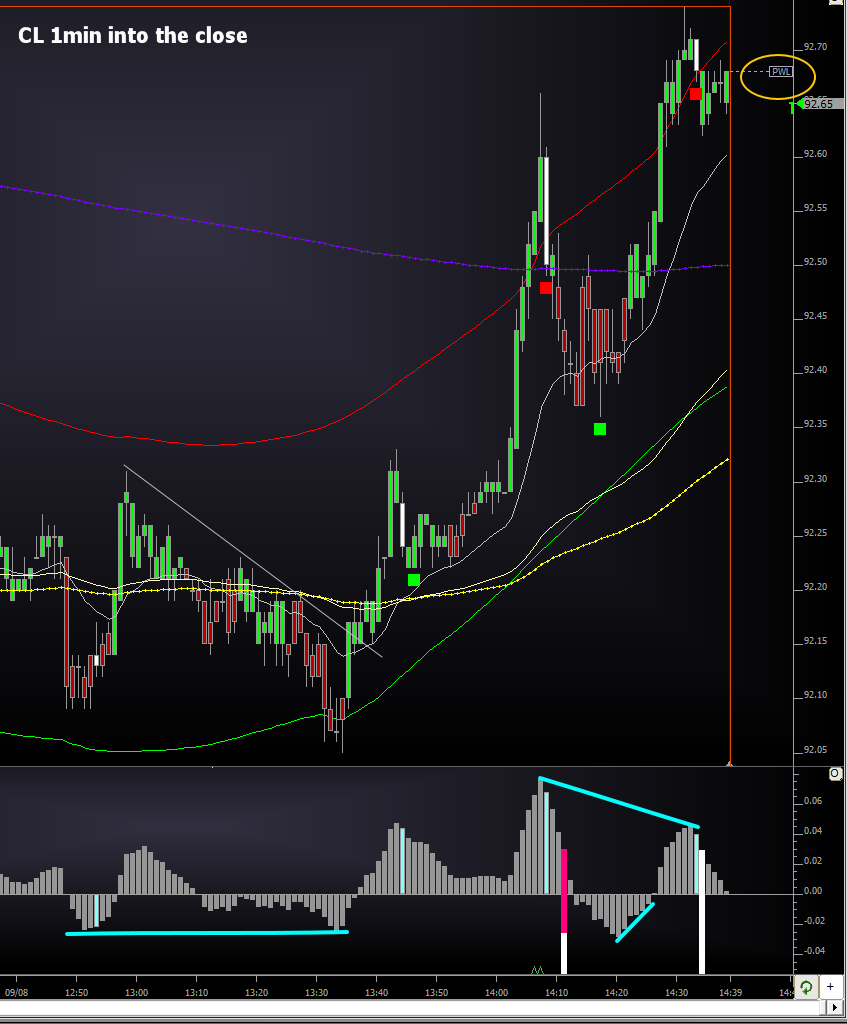Image resolution: width=847 pixels, height=1024 pixels.
Task: Click the 92.15 price axis label
Action: (x=816, y=641)
